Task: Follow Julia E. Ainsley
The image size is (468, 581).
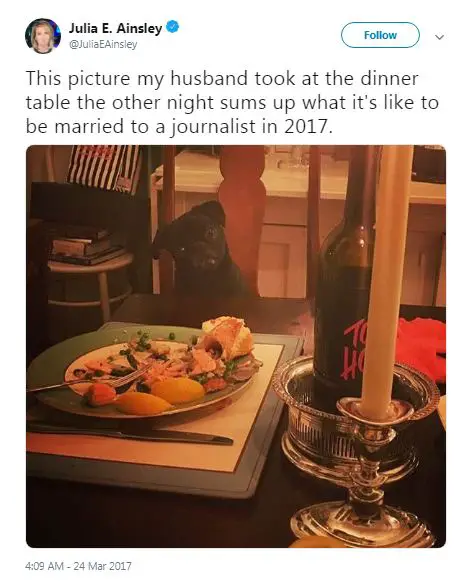Action: (x=380, y=35)
